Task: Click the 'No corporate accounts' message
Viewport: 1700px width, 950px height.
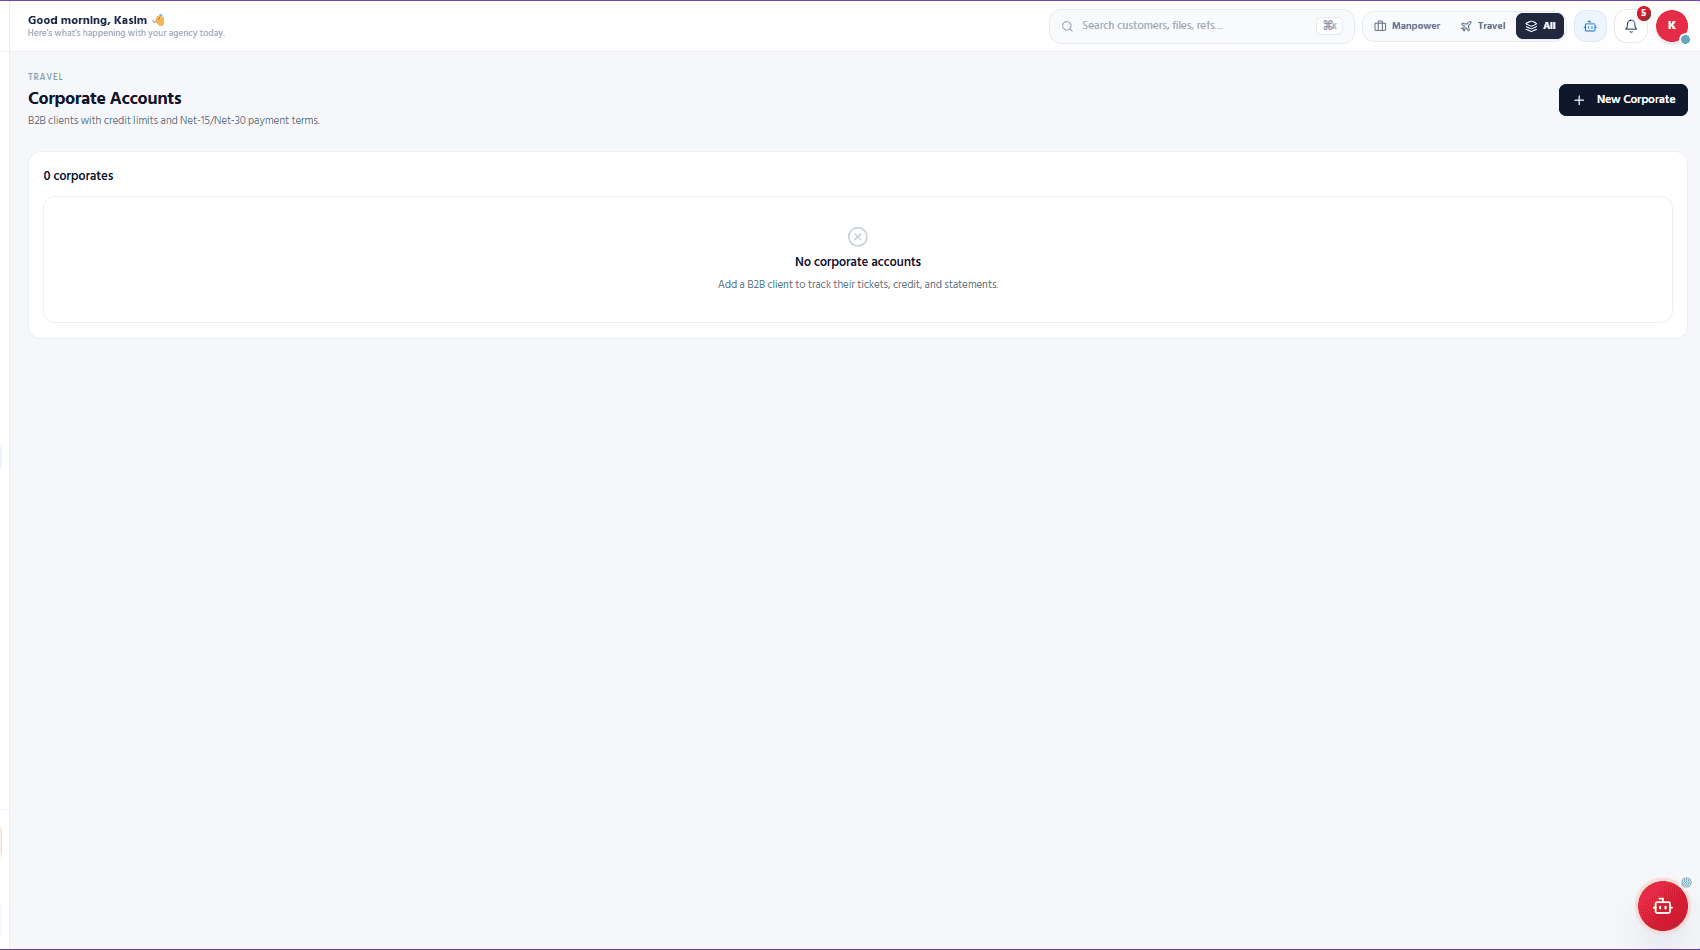Action: pos(858,262)
